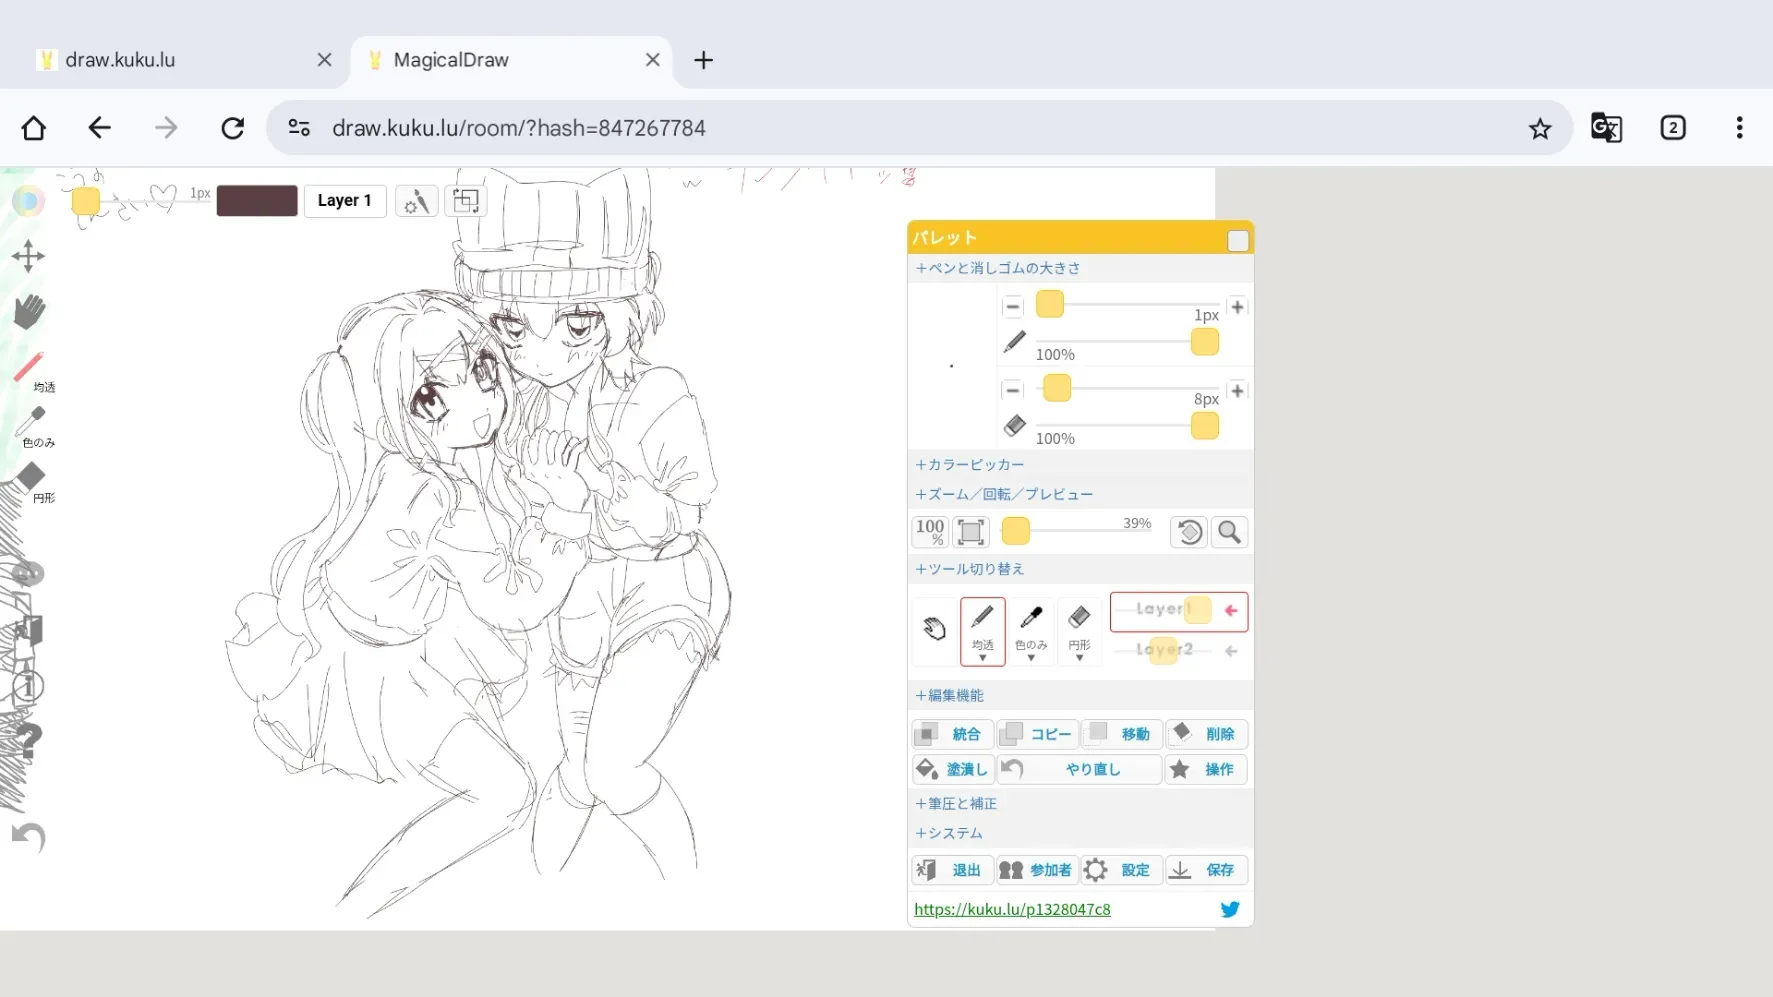Select the eyedropper tool in palette tool switcher
The height and width of the screenshot is (997, 1773).
[x=1031, y=631]
